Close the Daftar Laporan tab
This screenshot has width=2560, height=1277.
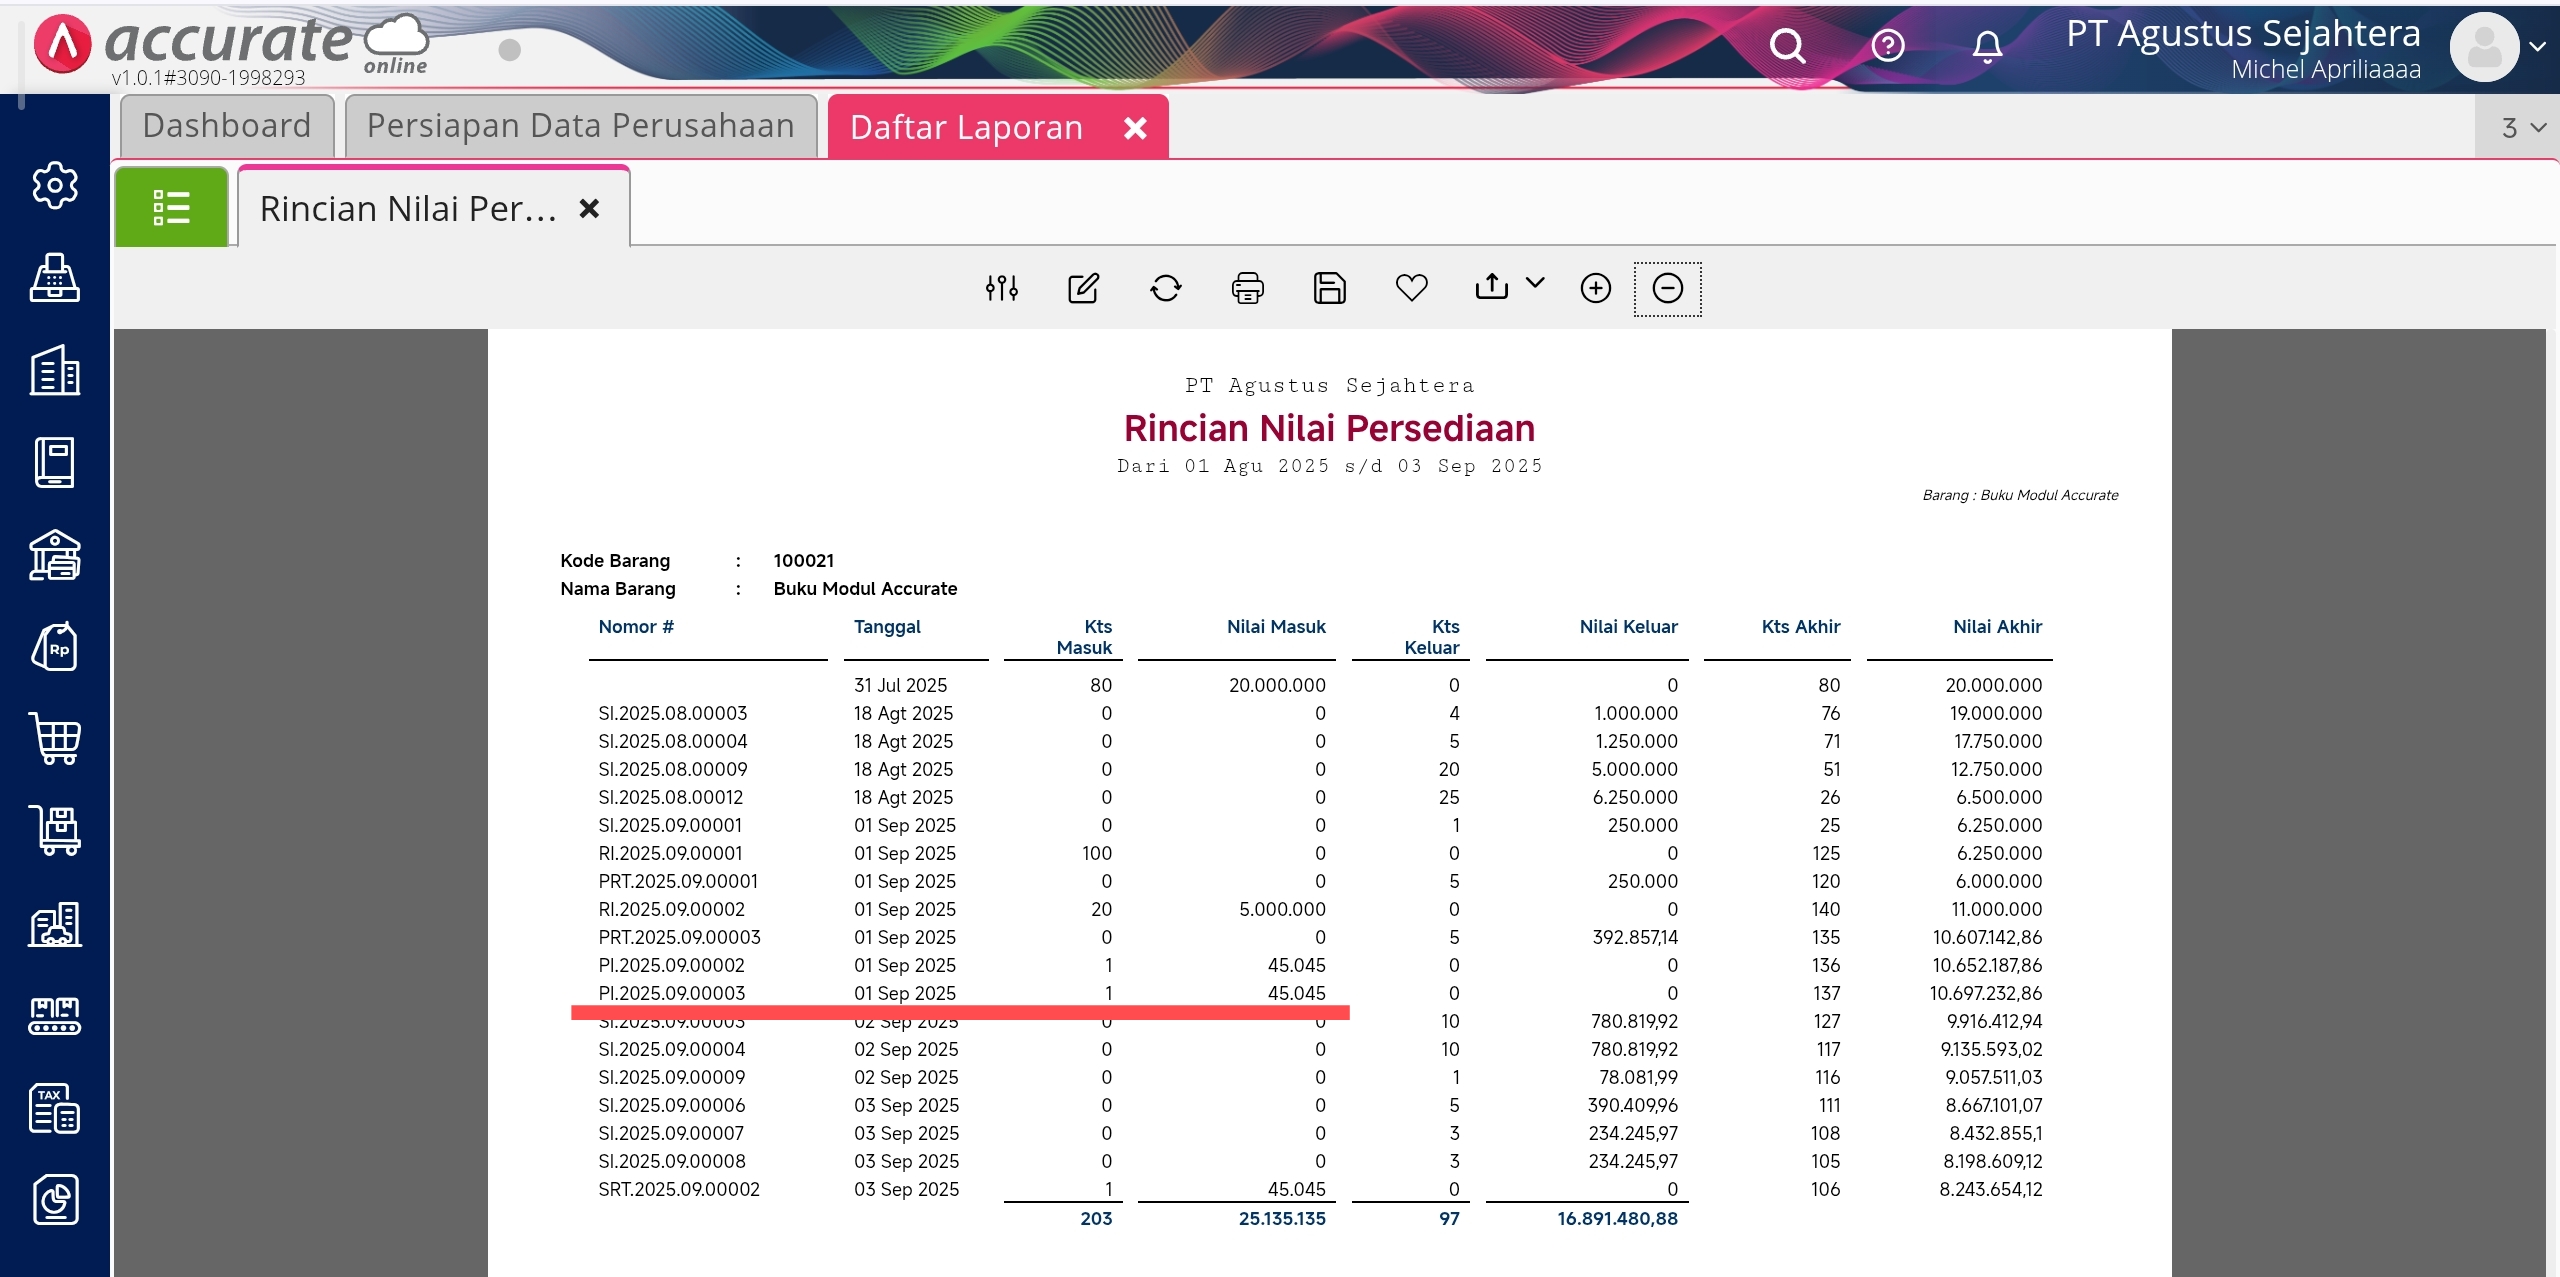(x=1135, y=127)
